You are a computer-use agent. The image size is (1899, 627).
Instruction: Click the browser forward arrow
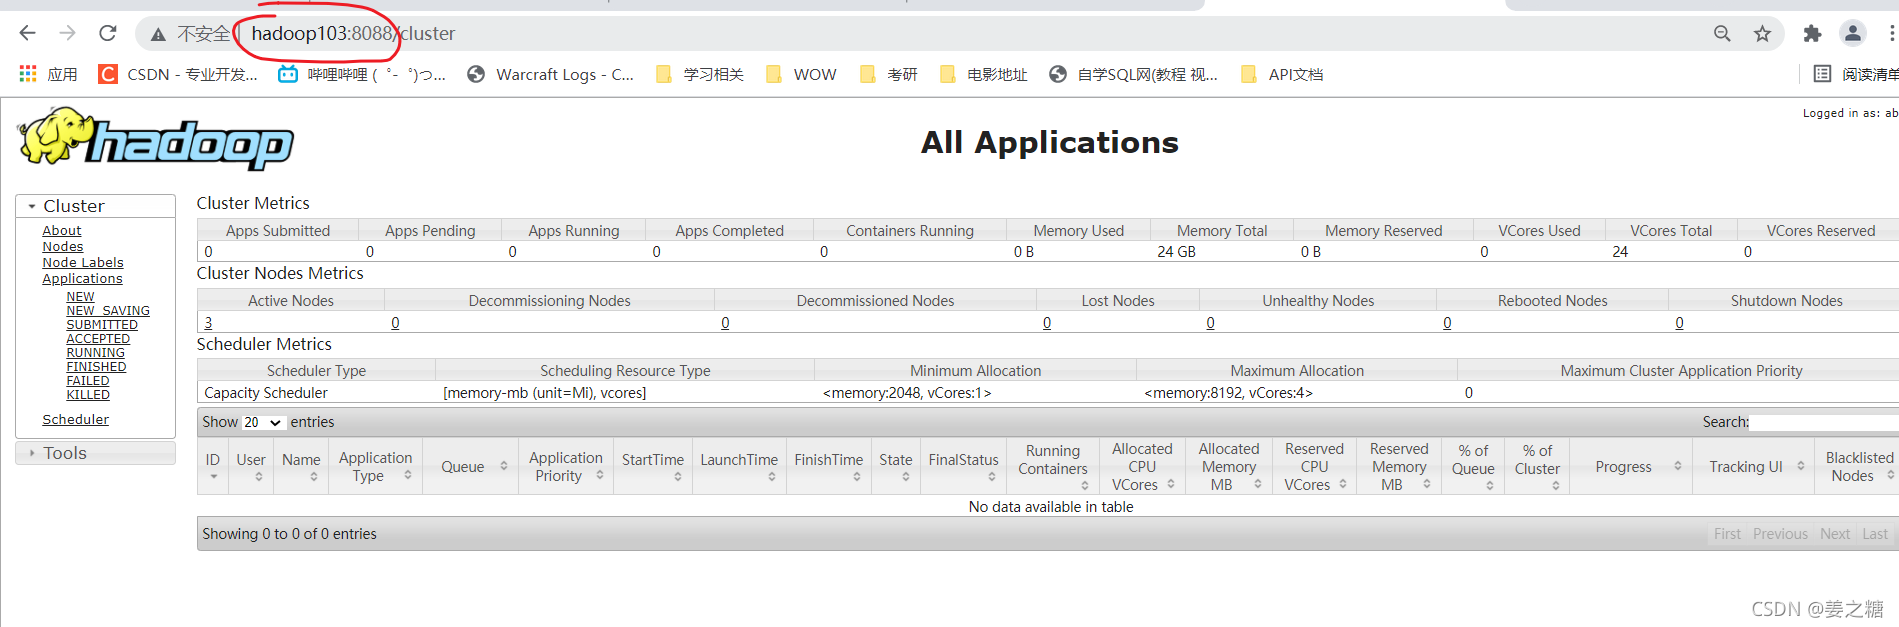tap(68, 33)
